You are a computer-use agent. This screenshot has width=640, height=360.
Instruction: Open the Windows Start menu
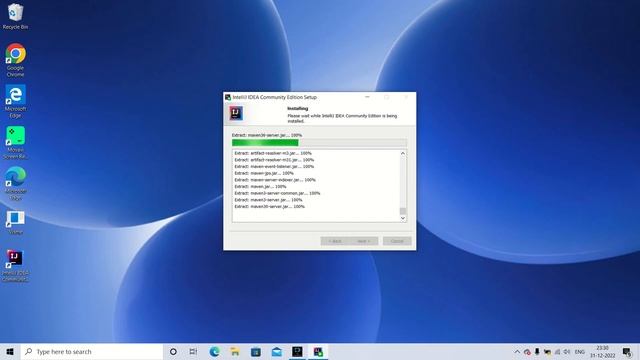(x=10, y=351)
